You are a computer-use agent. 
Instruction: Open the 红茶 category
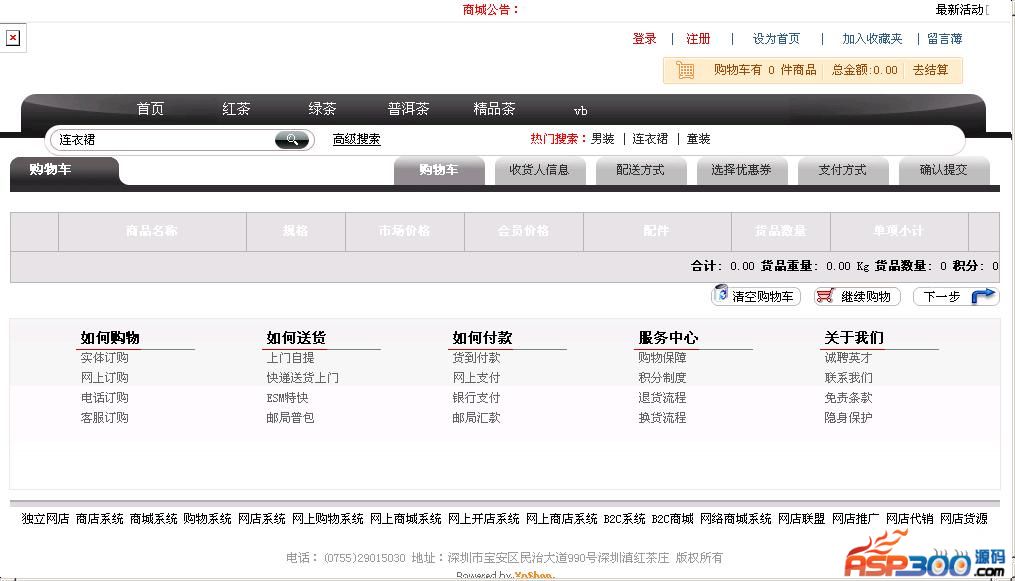(x=236, y=109)
